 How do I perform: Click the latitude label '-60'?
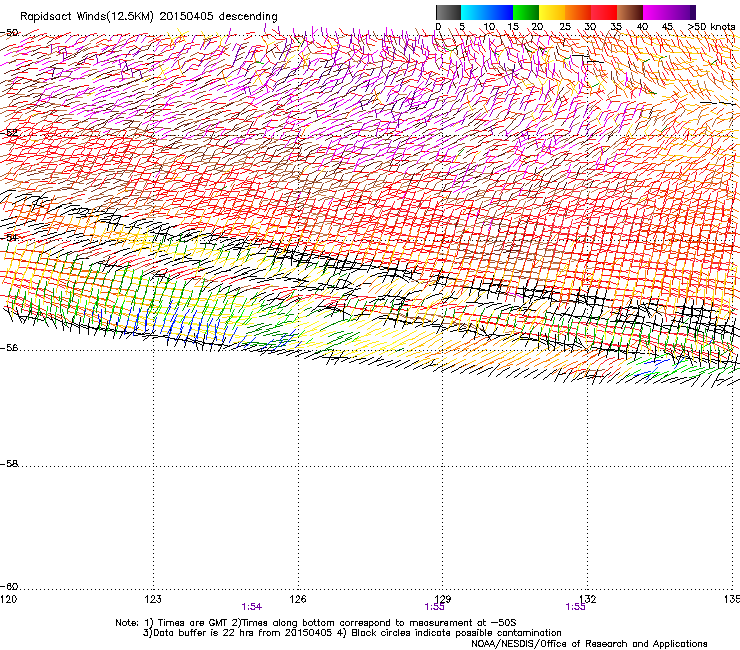click(x=9, y=586)
